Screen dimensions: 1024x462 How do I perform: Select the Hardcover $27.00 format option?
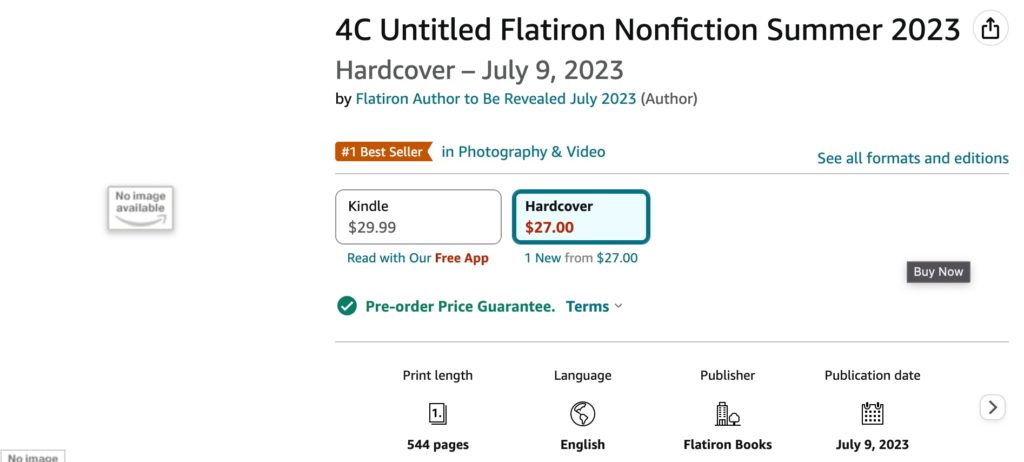click(x=581, y=217)
